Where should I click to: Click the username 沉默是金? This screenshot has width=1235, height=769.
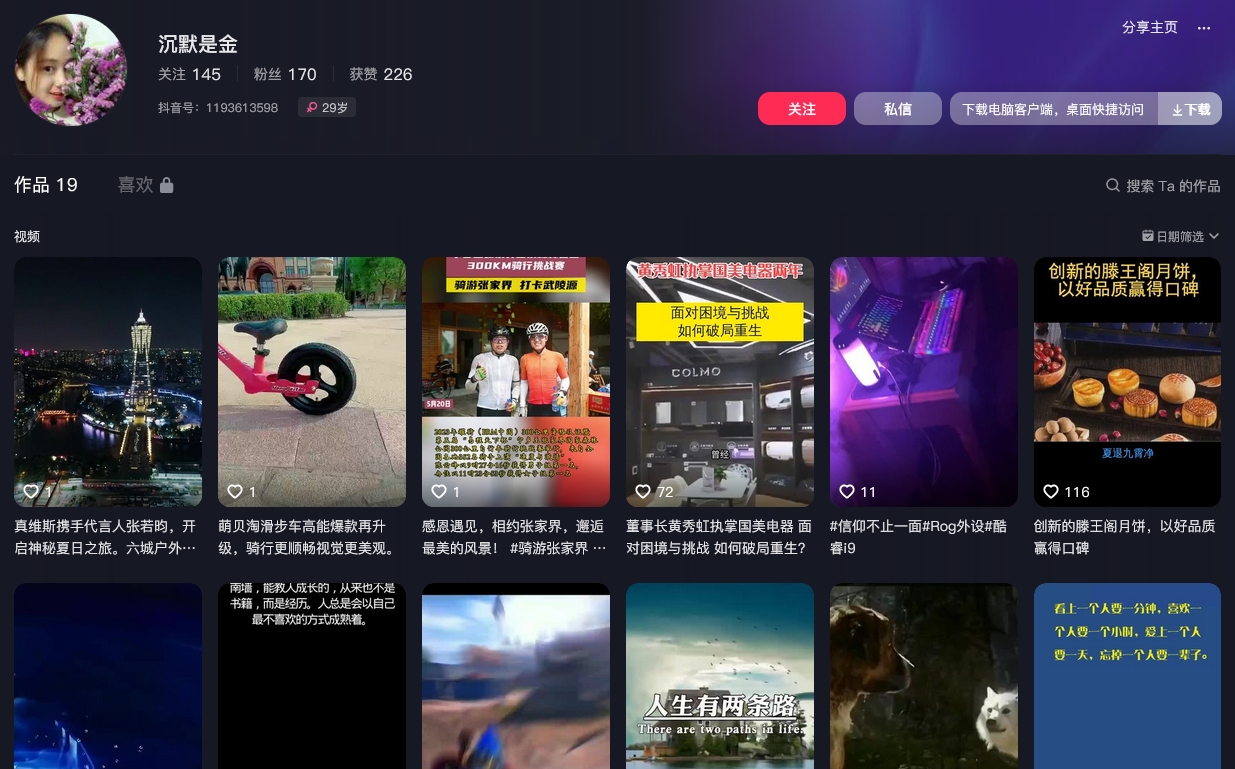coord(198,44)
